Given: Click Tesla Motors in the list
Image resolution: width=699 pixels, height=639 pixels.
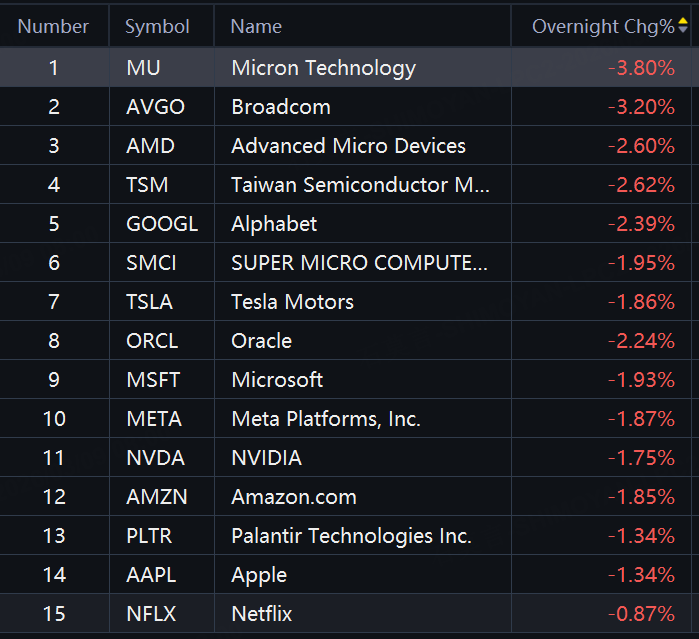Looking at the screenshot, I should click(x=292, y=302).
